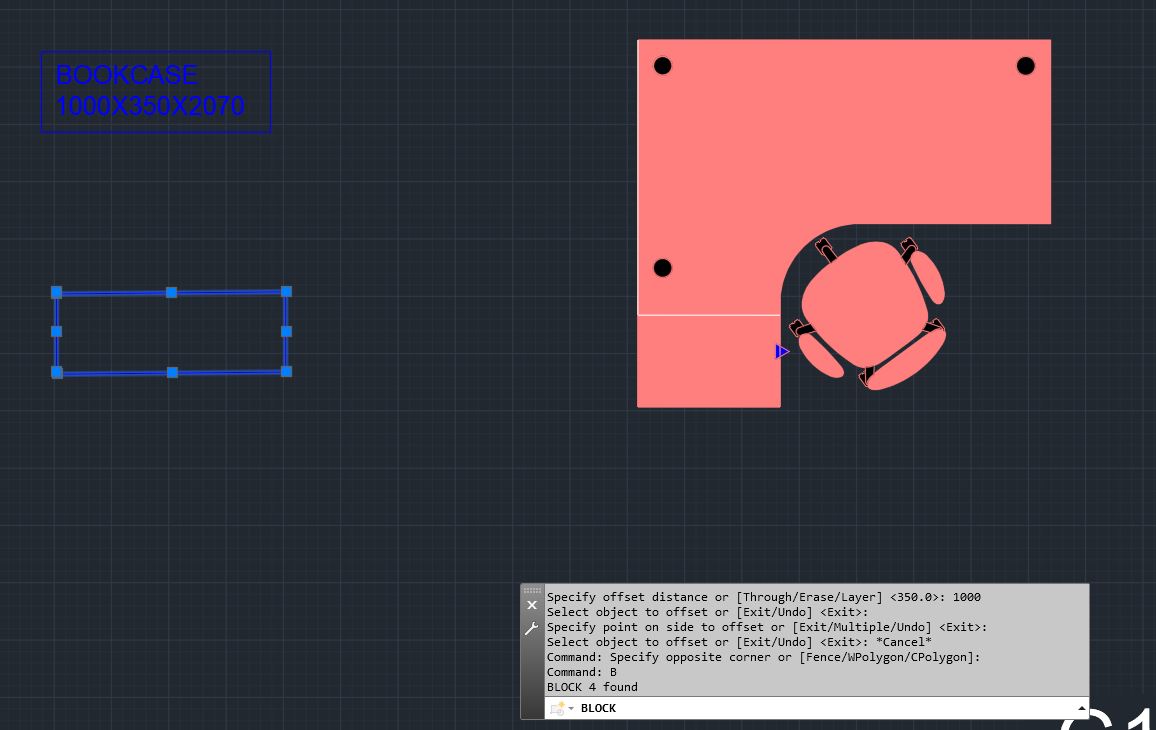Open the dropdown arrow beside the BLOCK suggestion icon
Screen dimensions: 1156x730
pos(571,709)
